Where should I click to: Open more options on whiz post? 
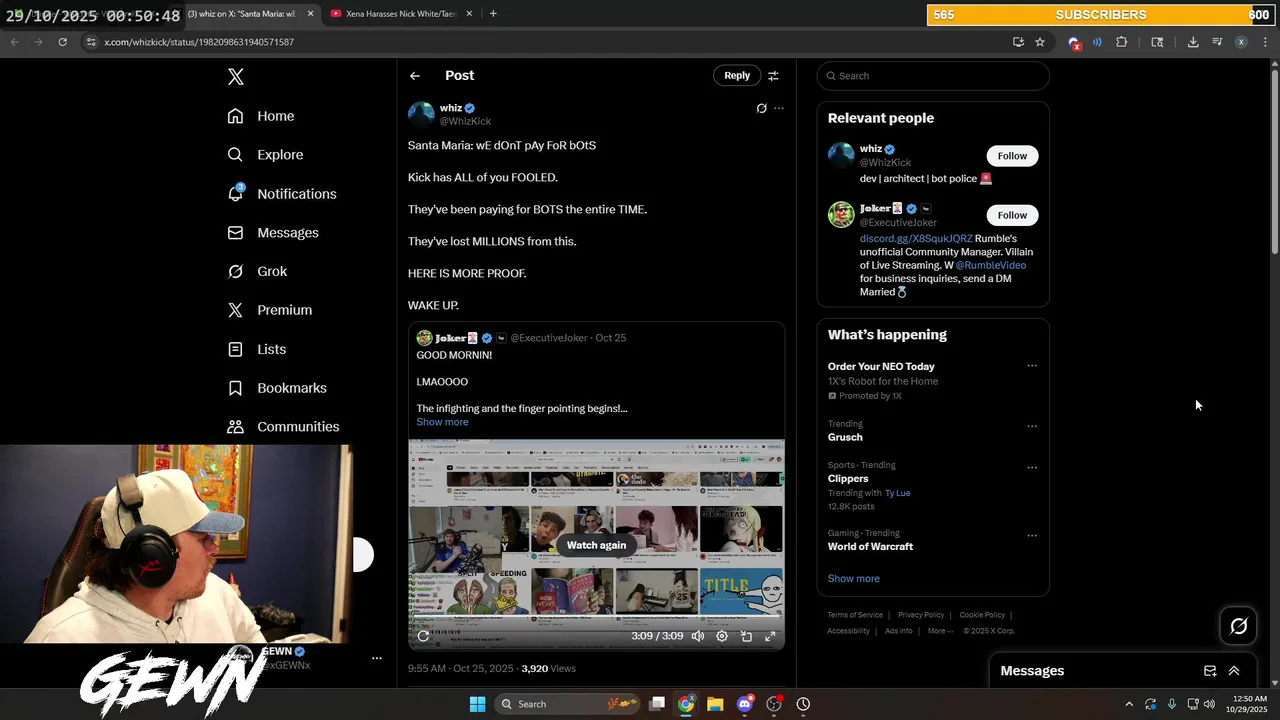(x=779, y=108)
